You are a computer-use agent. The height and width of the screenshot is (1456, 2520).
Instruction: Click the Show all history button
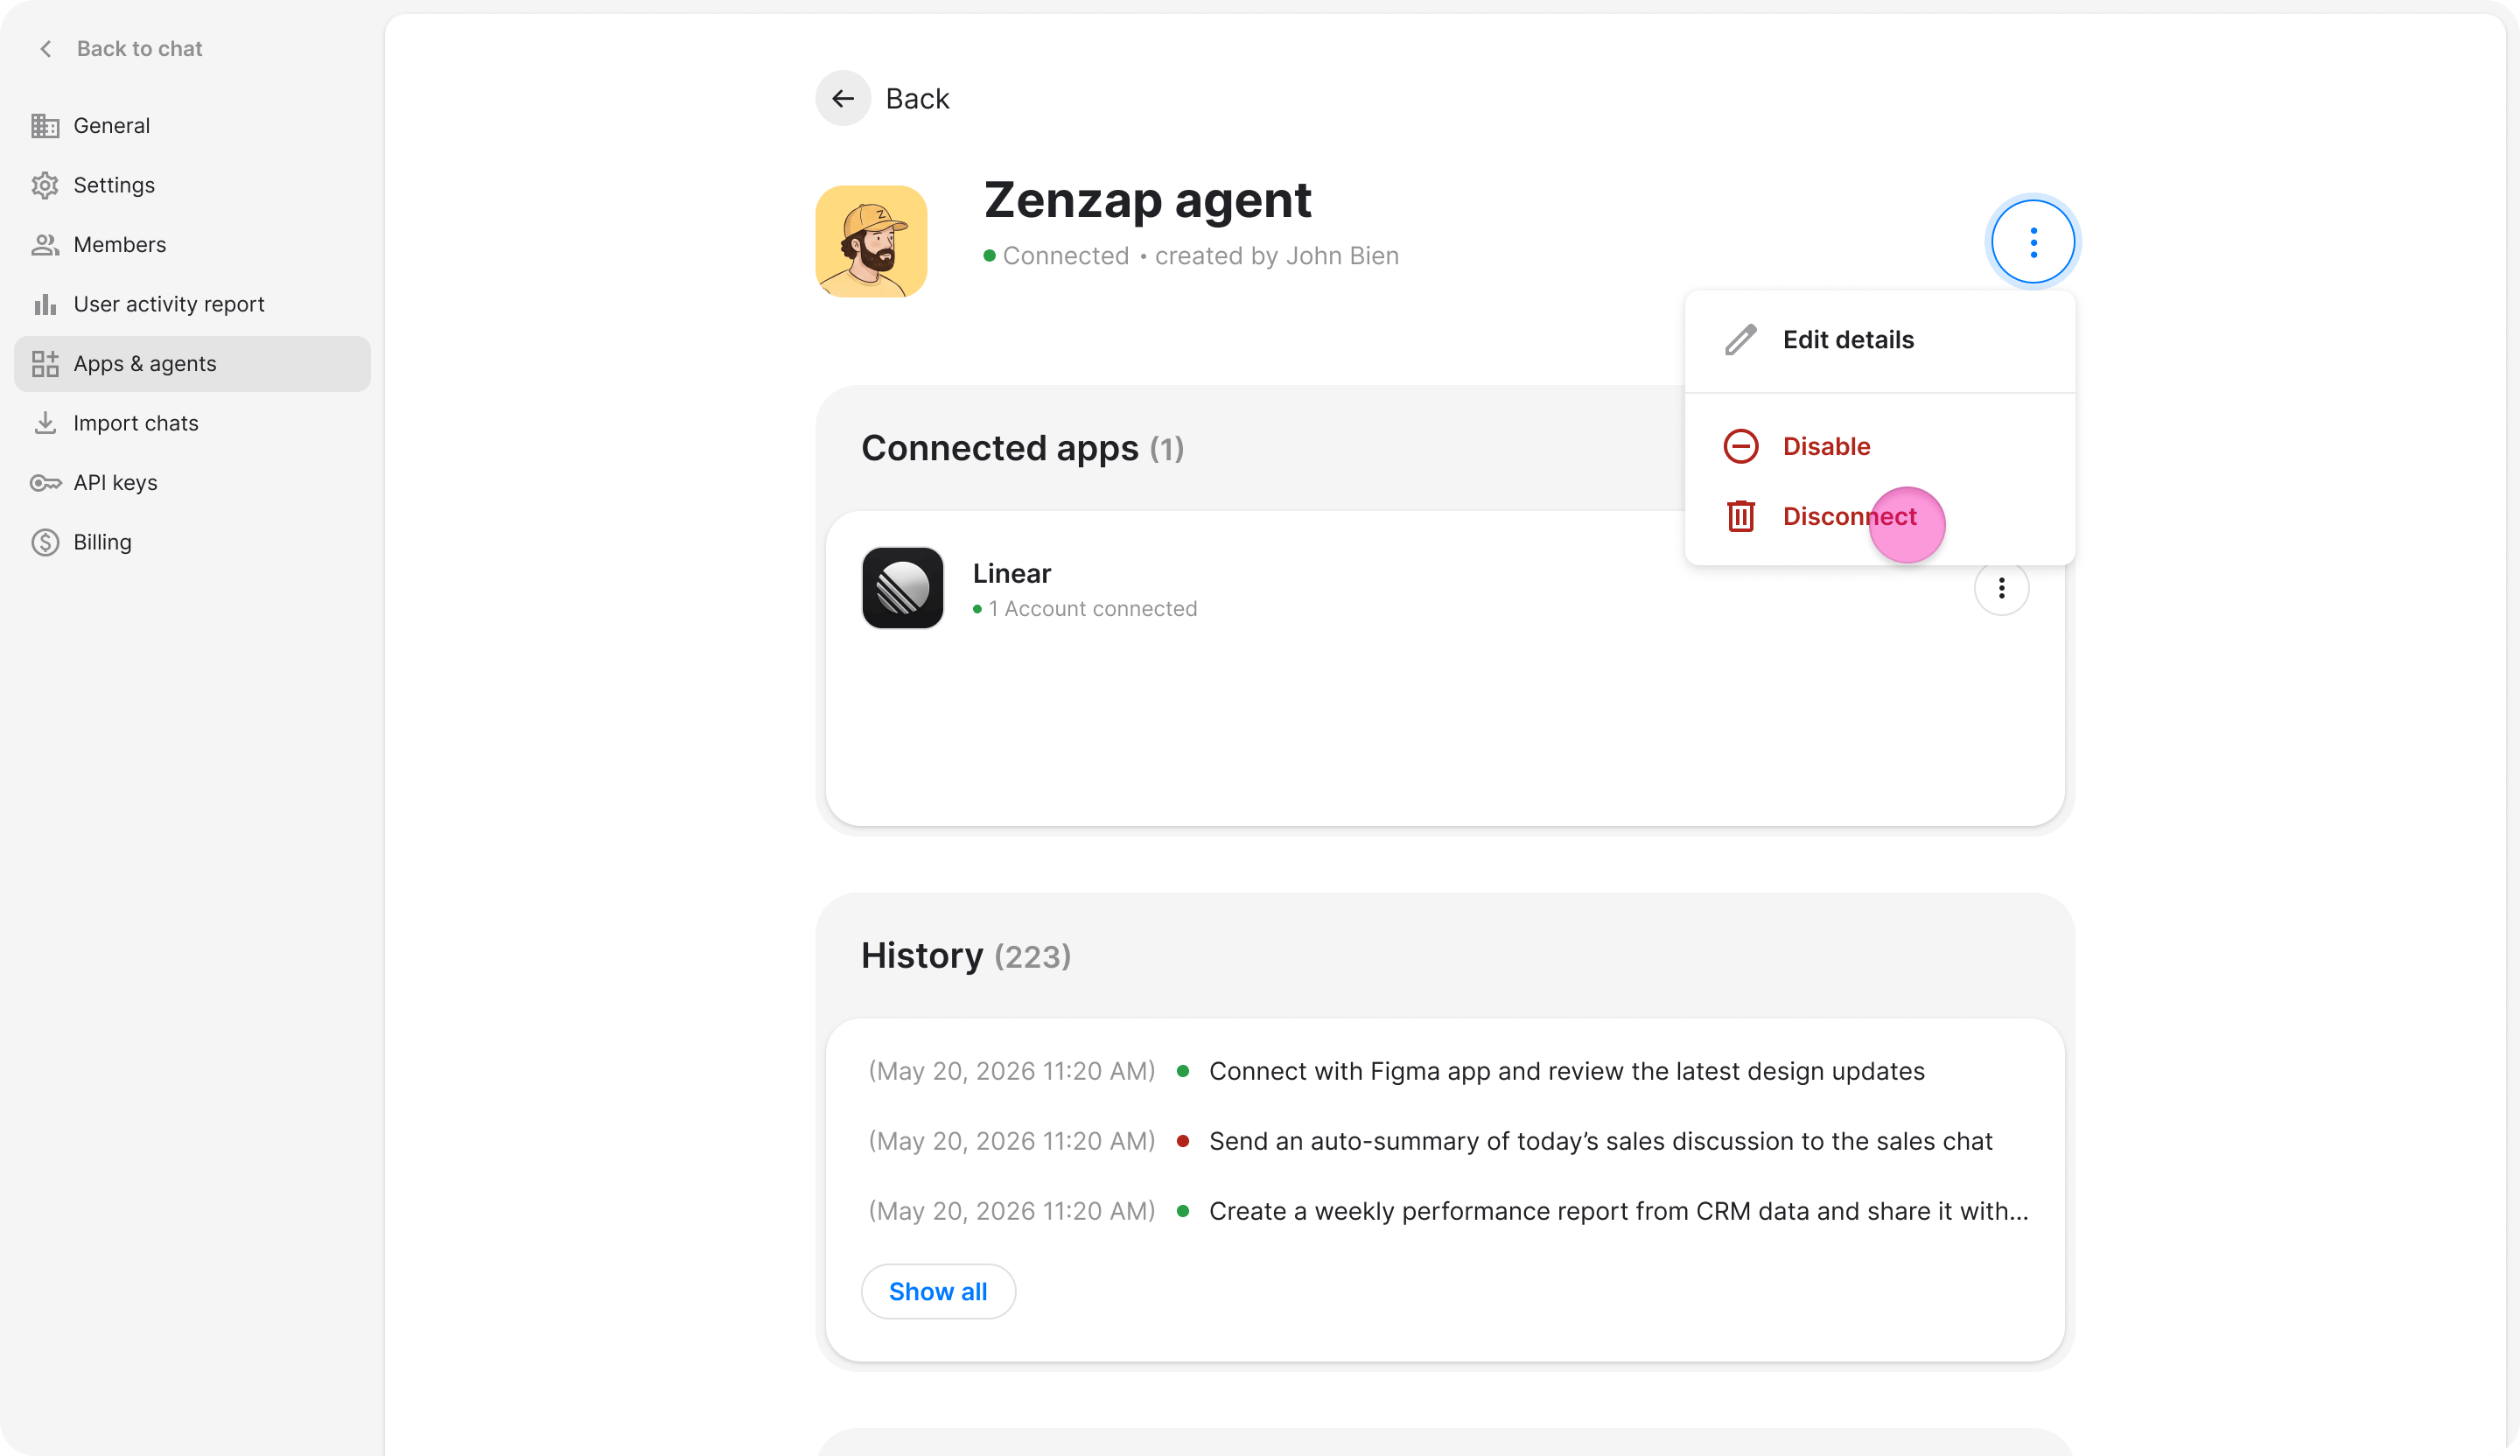[x=938, y=1291]
